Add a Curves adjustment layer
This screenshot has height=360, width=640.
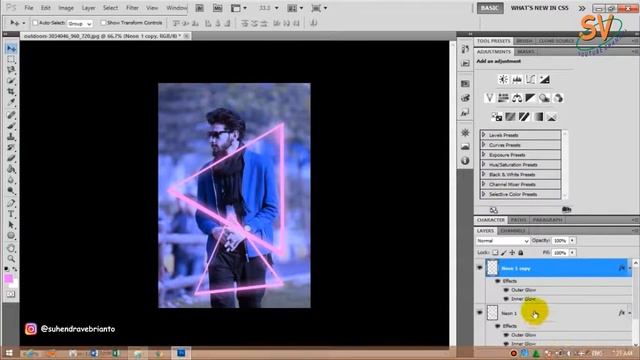531,80
